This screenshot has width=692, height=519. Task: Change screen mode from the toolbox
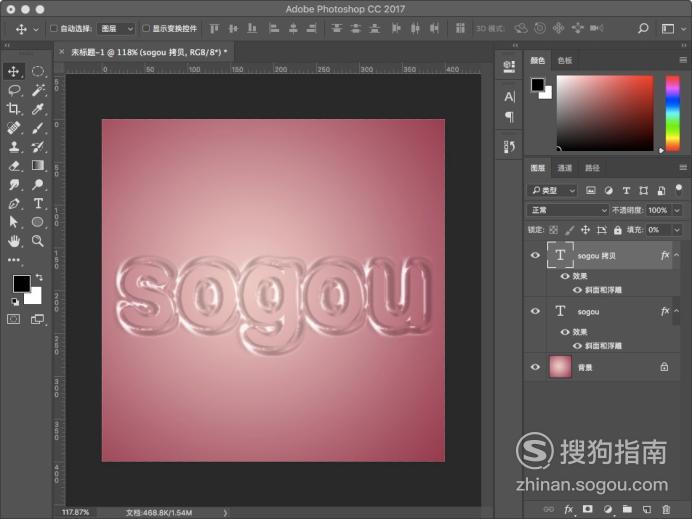[x=38, y=319]
